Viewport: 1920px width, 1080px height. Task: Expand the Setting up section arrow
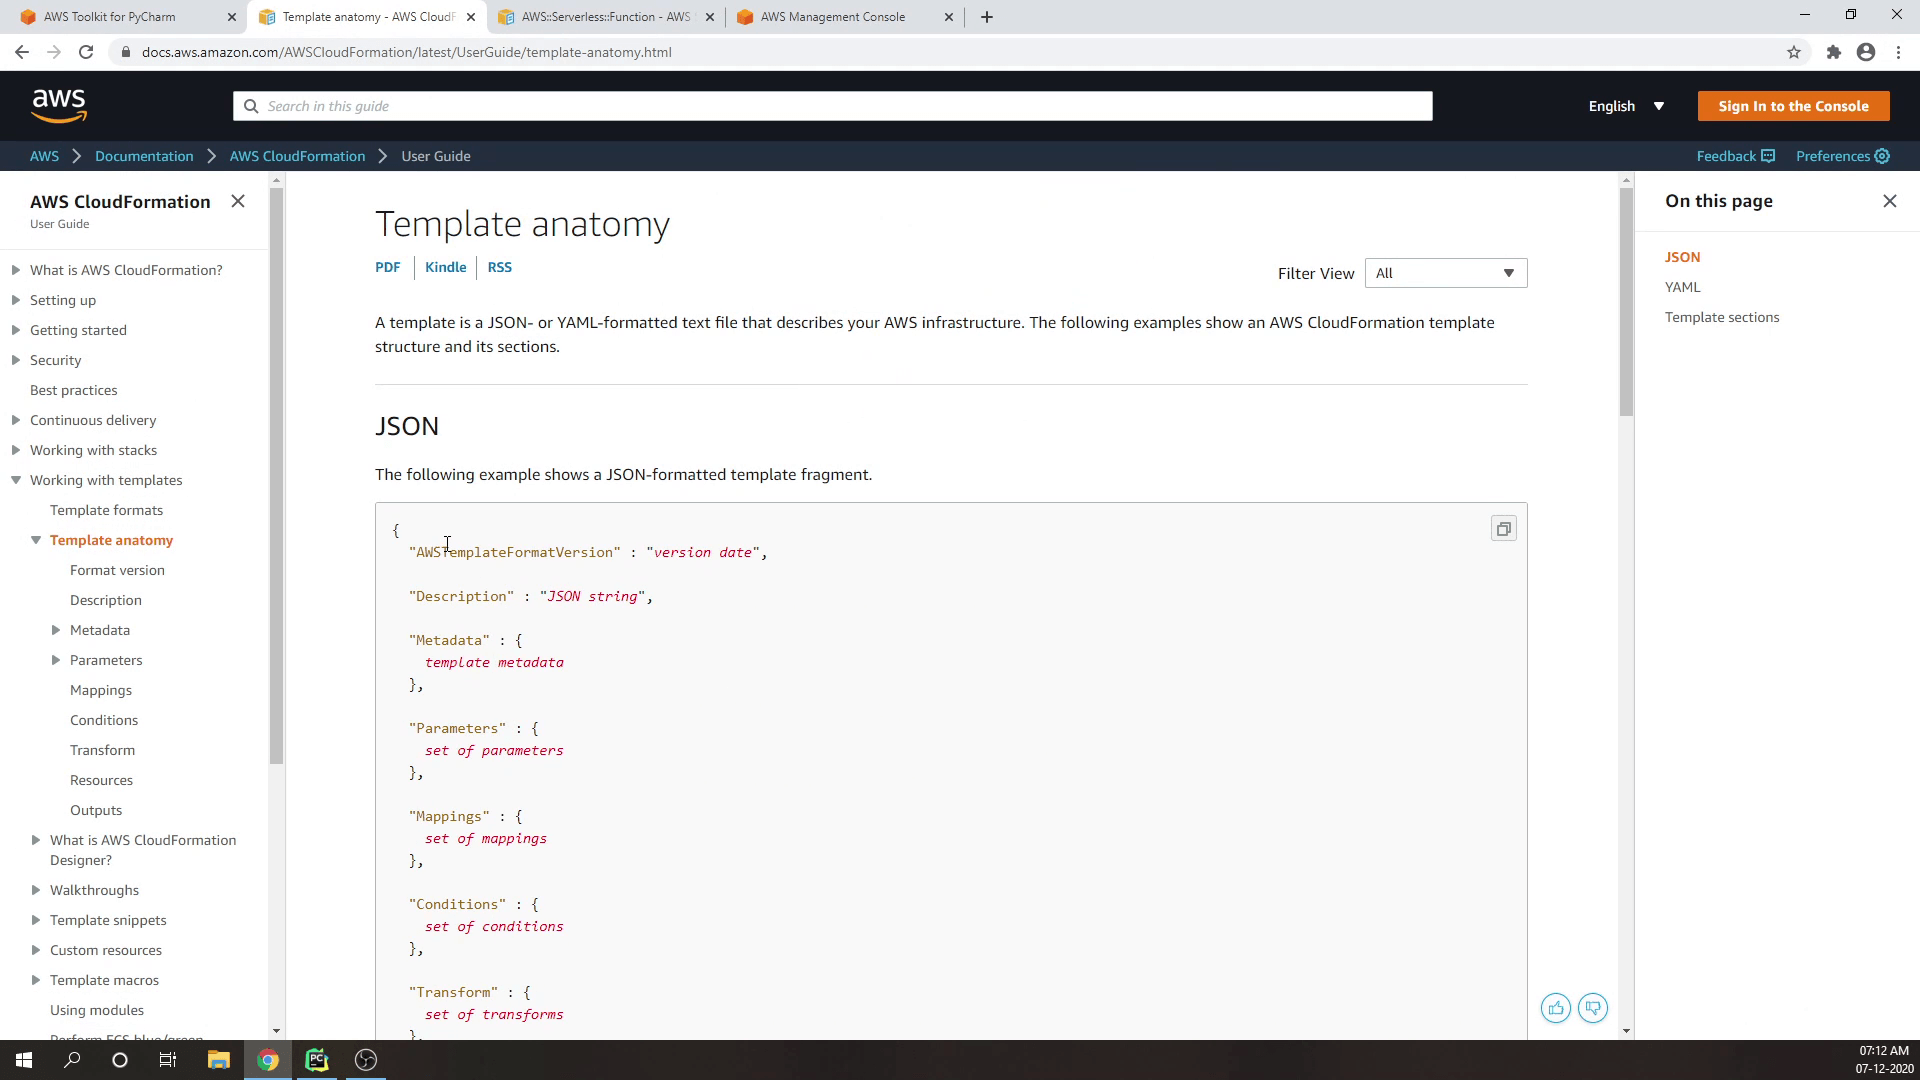16,300
